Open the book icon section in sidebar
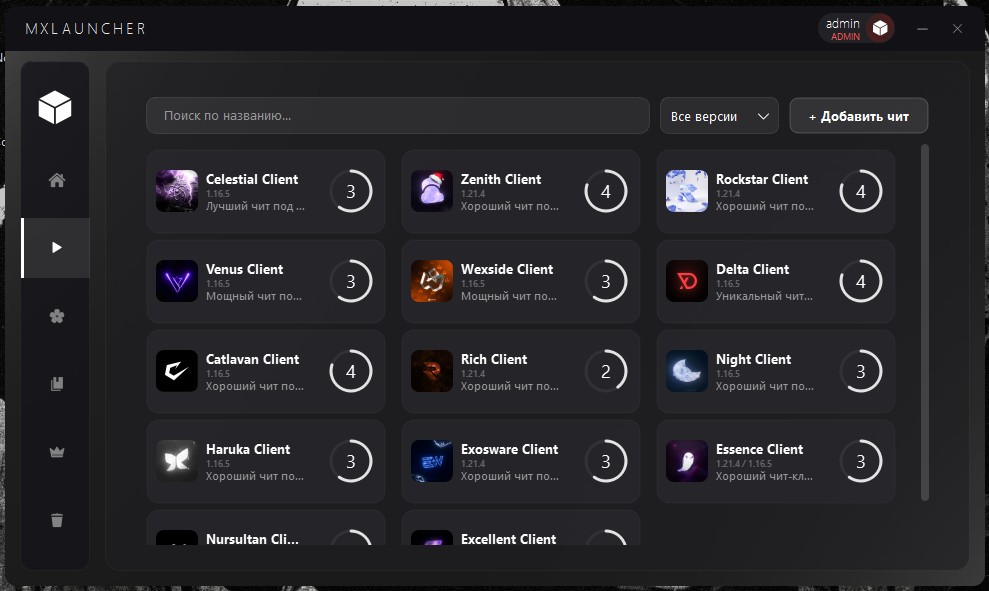 pos(56,384)
